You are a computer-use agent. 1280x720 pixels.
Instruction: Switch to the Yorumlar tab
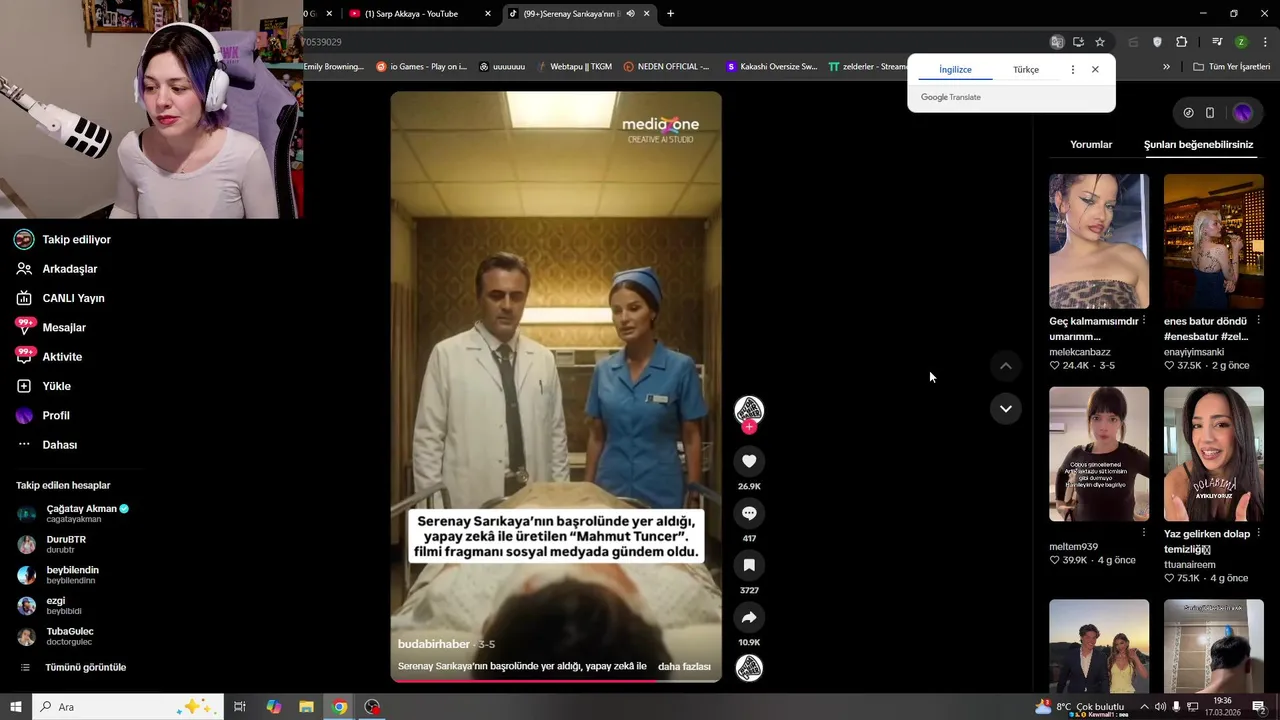(x=1091, y=145)
